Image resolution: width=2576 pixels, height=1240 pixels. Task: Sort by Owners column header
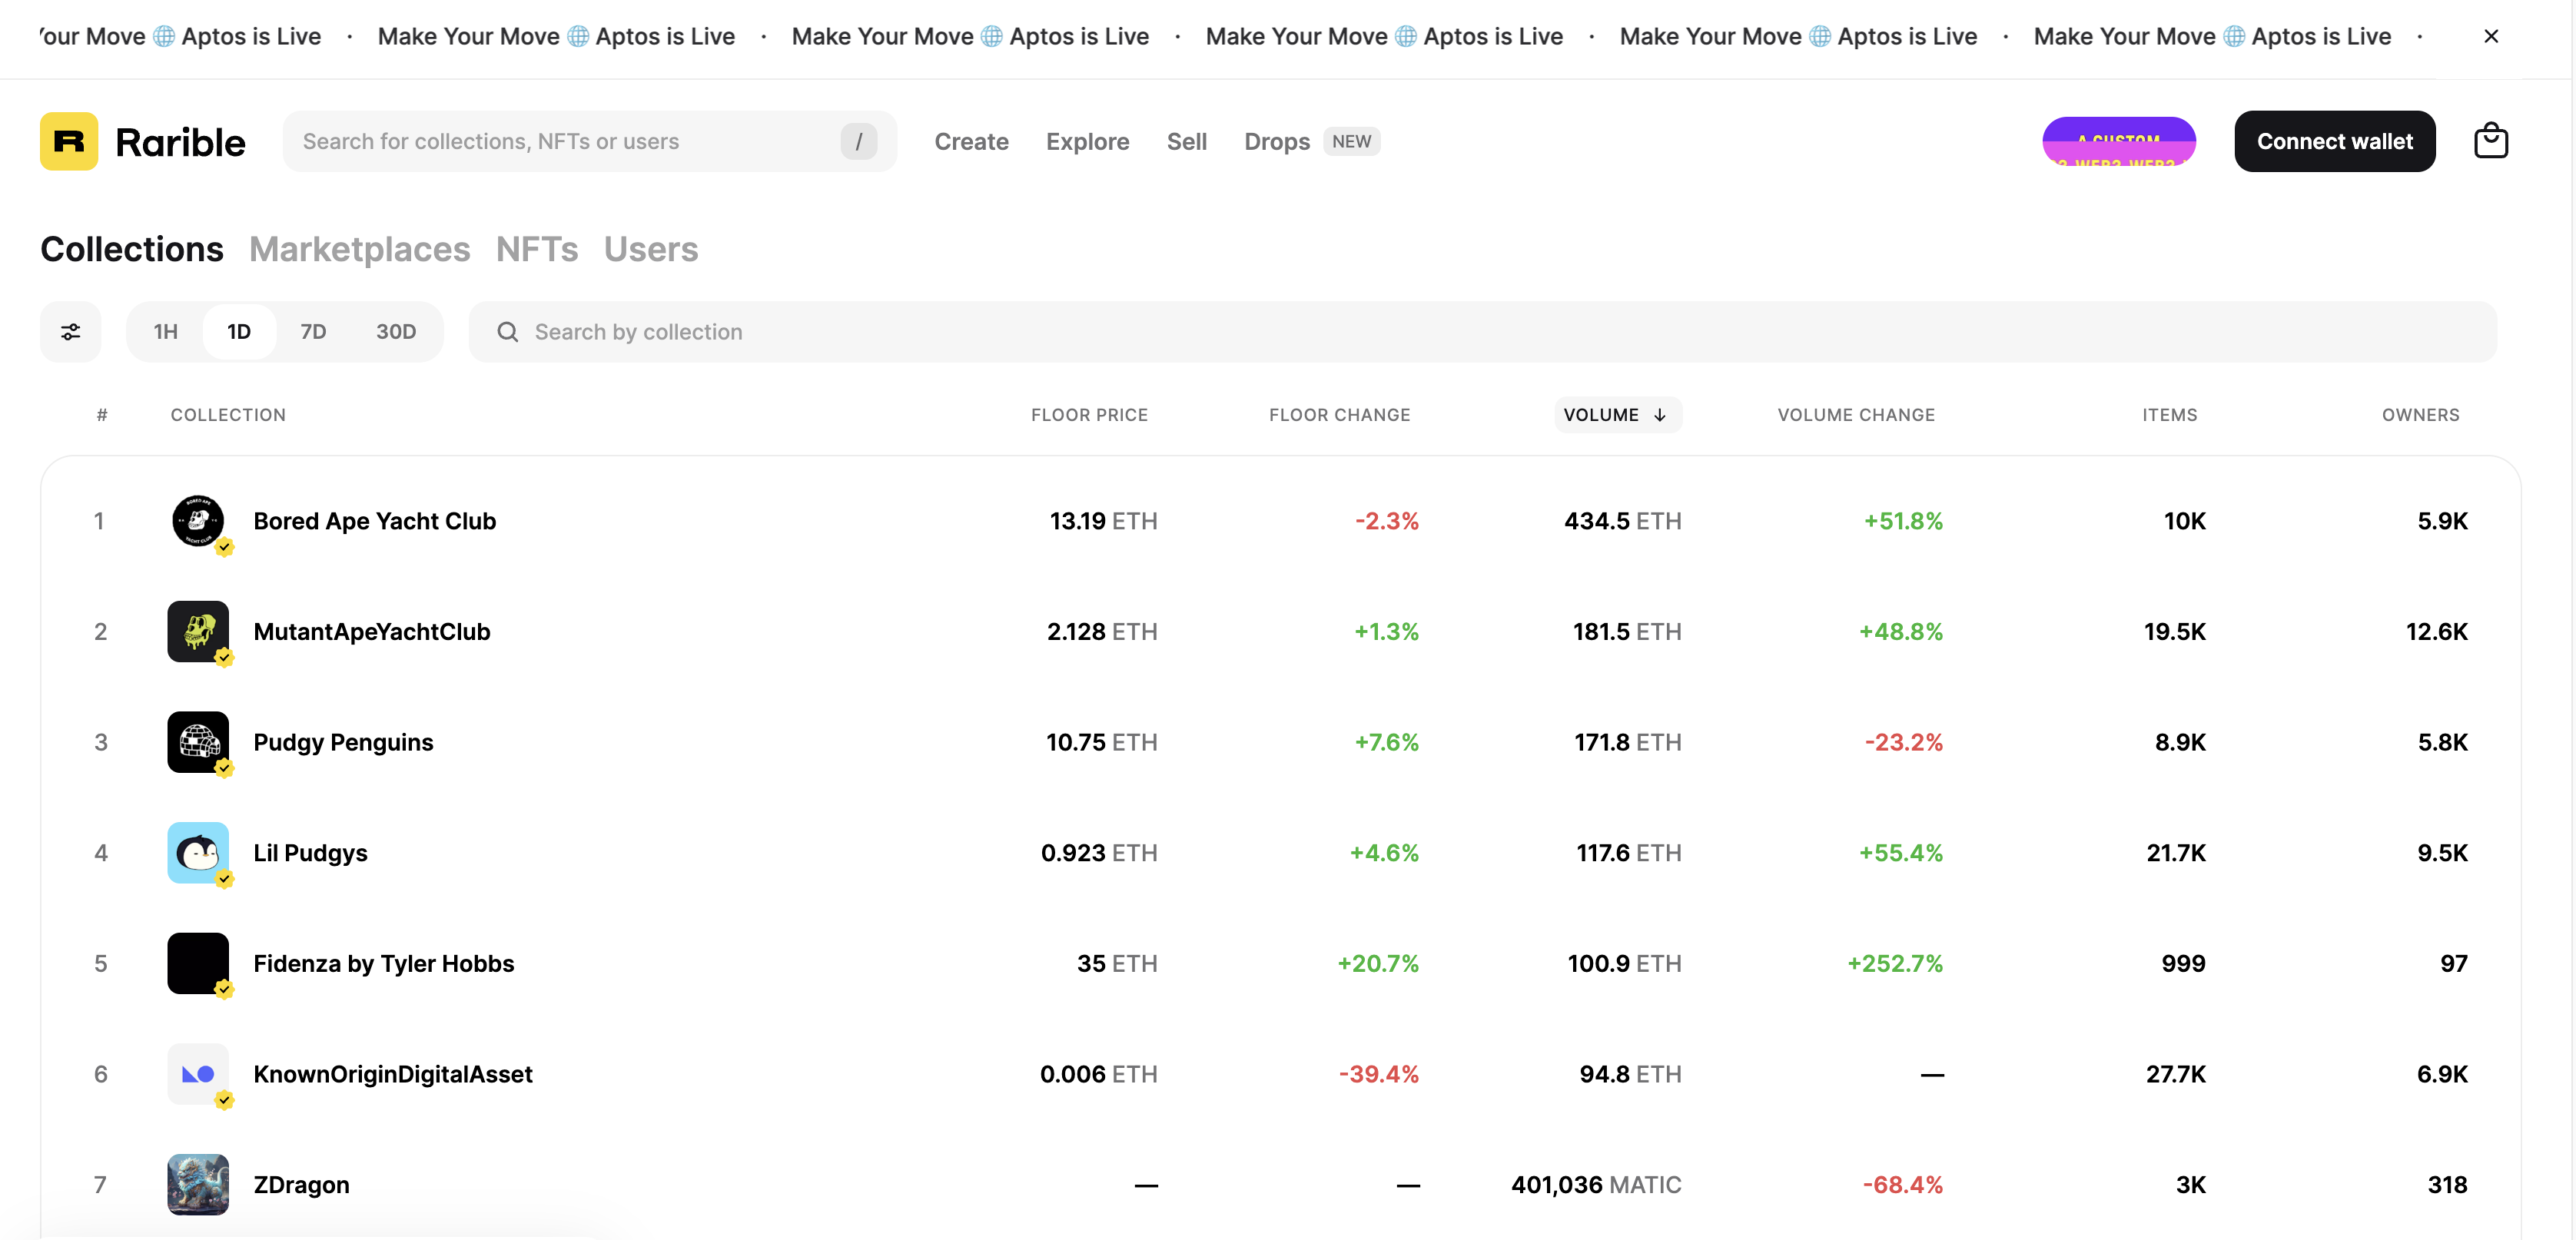[2420, 415]
